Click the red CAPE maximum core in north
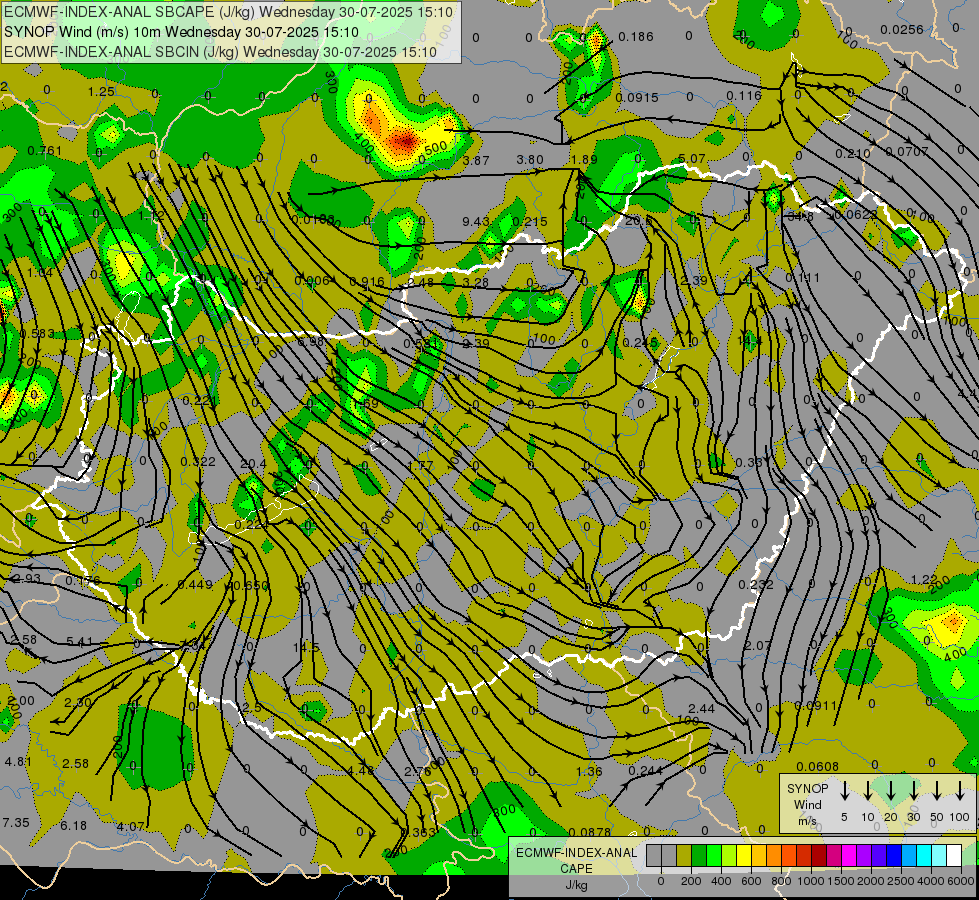Image resolution: width=979 pixels, height=900 pixels. 403,142
